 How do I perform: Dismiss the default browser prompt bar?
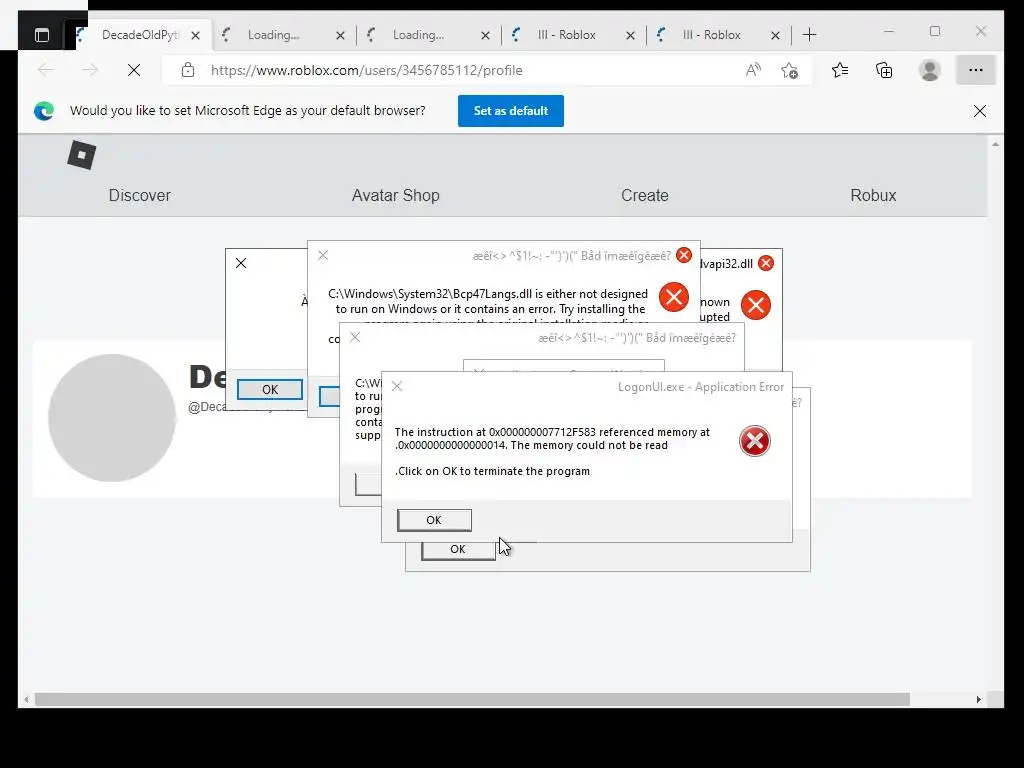coord(980,111)
